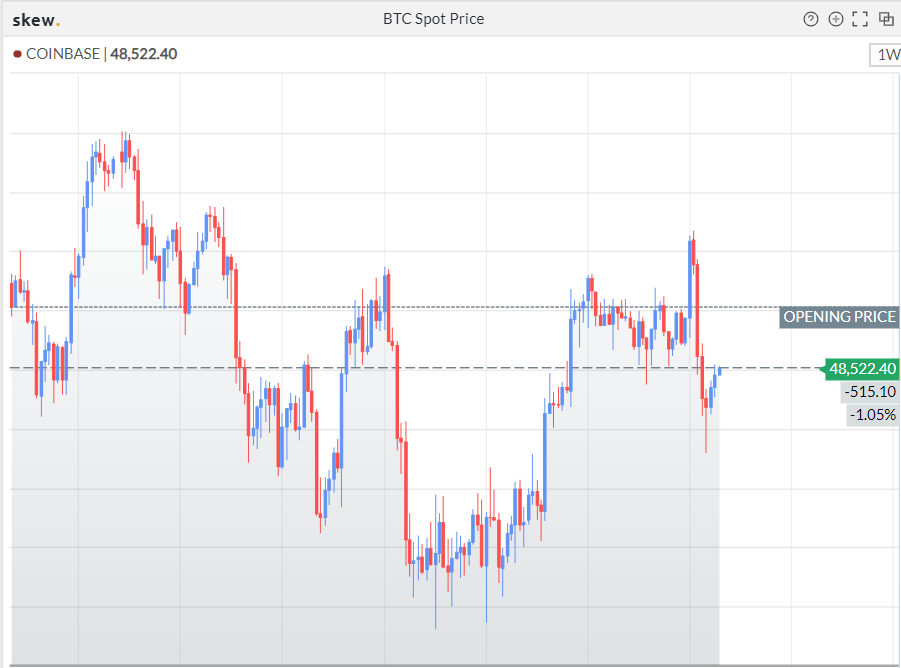
Task: Click the circled plus add icon
Action: click(836, 19)
